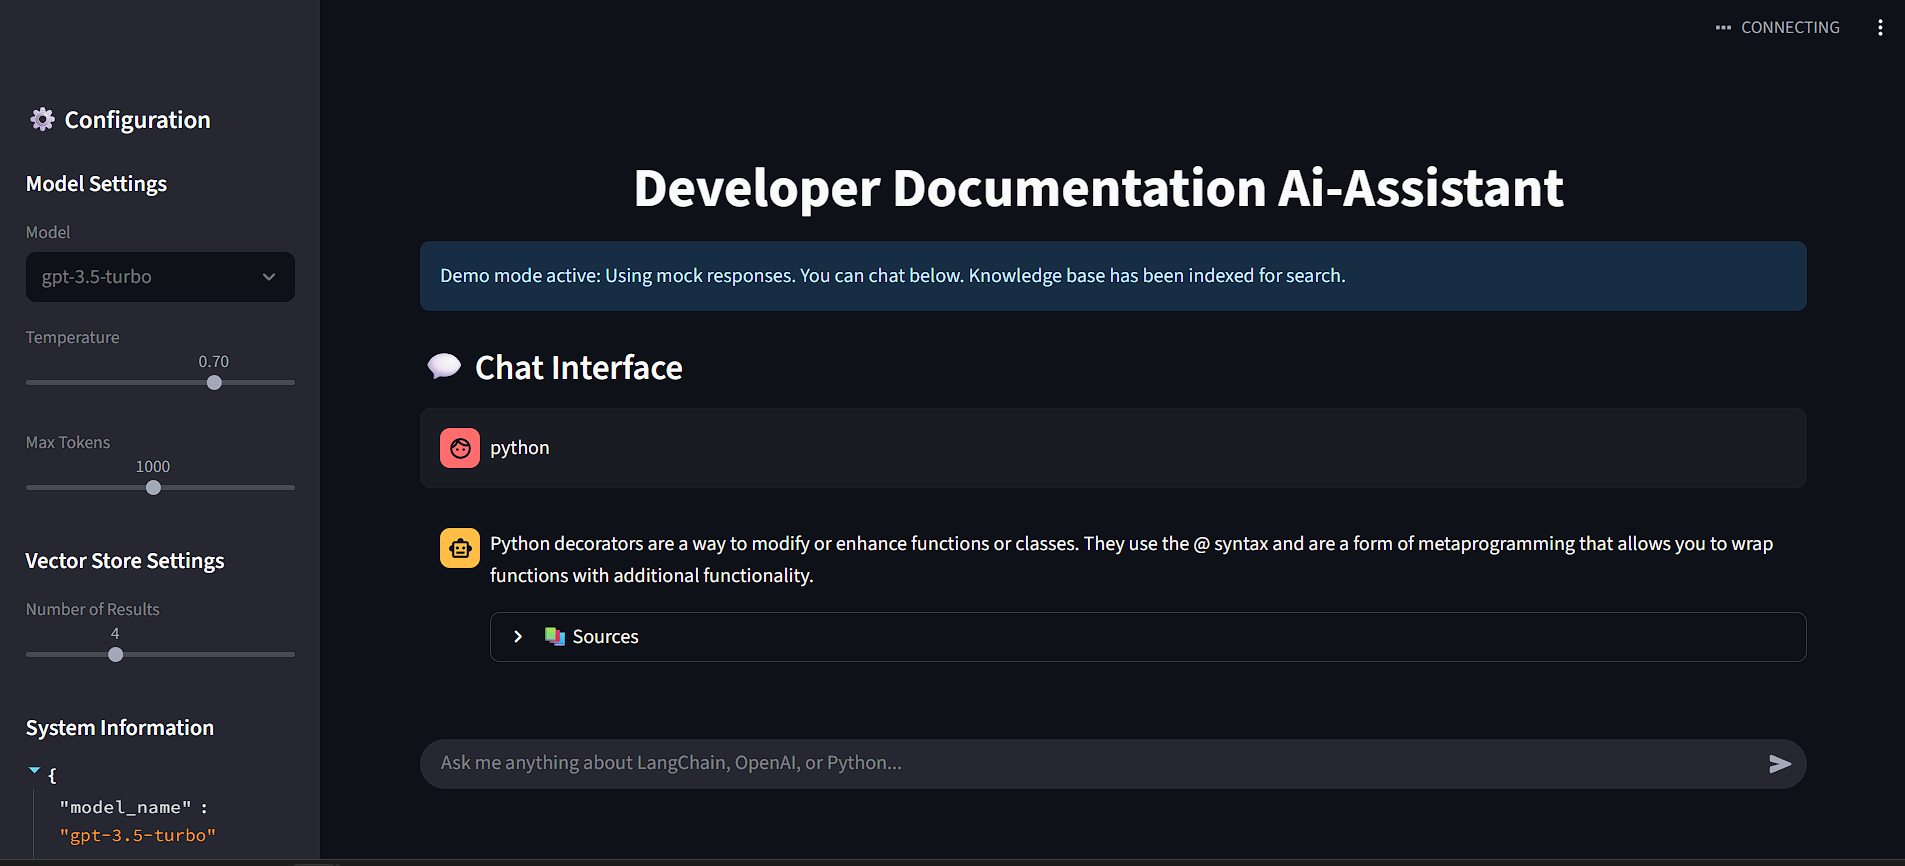Click the red user avatar icon
Viewport: 1905px width, 866px height.
[x=460, y=448]
